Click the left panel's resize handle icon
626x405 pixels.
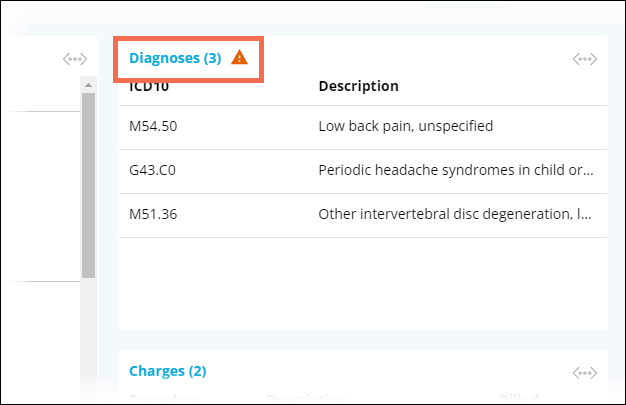tap(75, 59)
